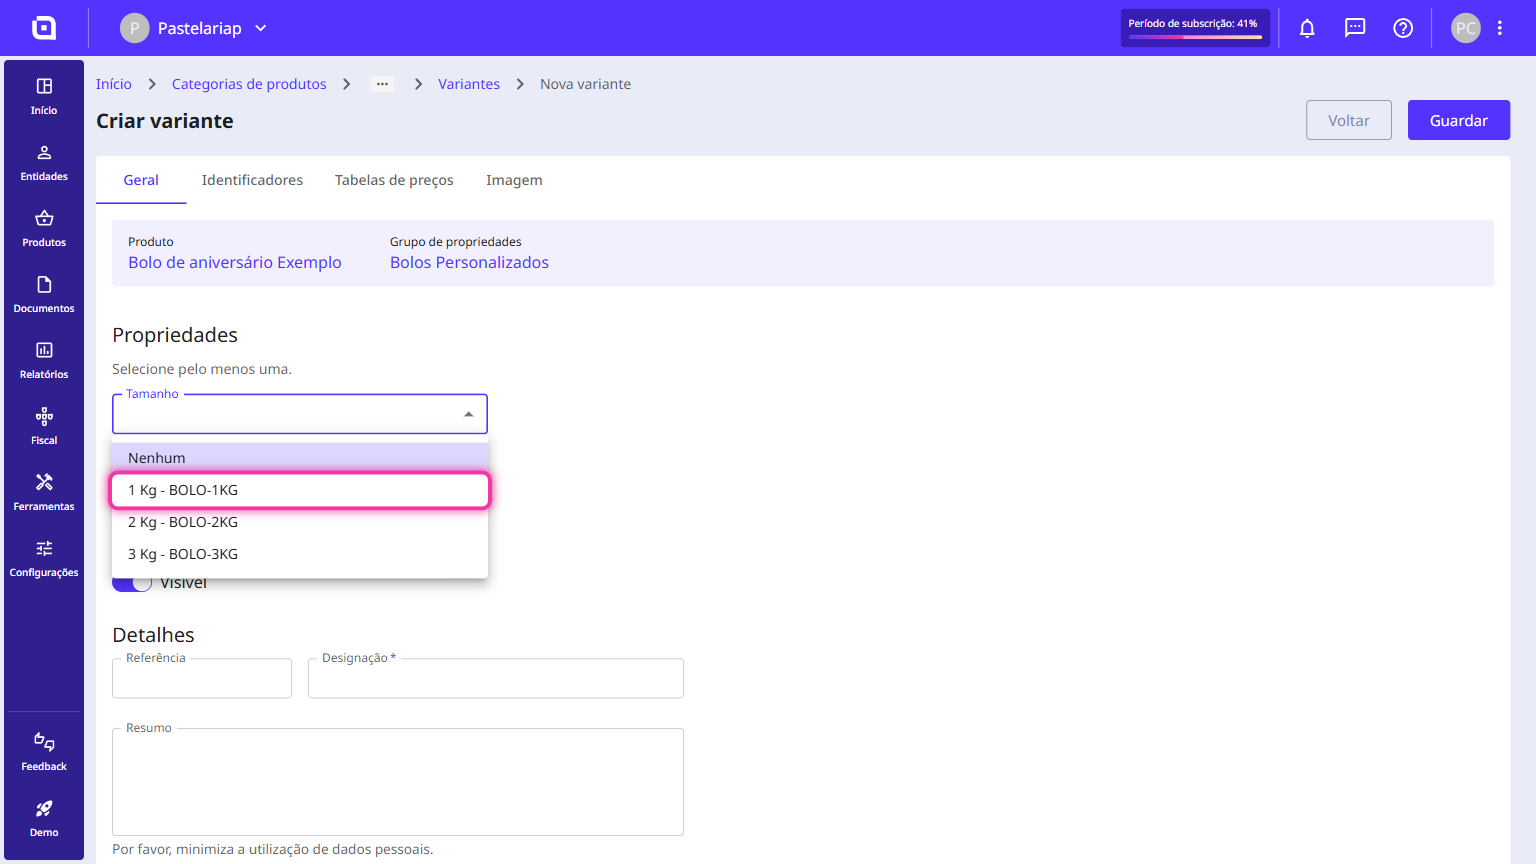
Task: Switch to the Imagem tab
Action: 514,180
